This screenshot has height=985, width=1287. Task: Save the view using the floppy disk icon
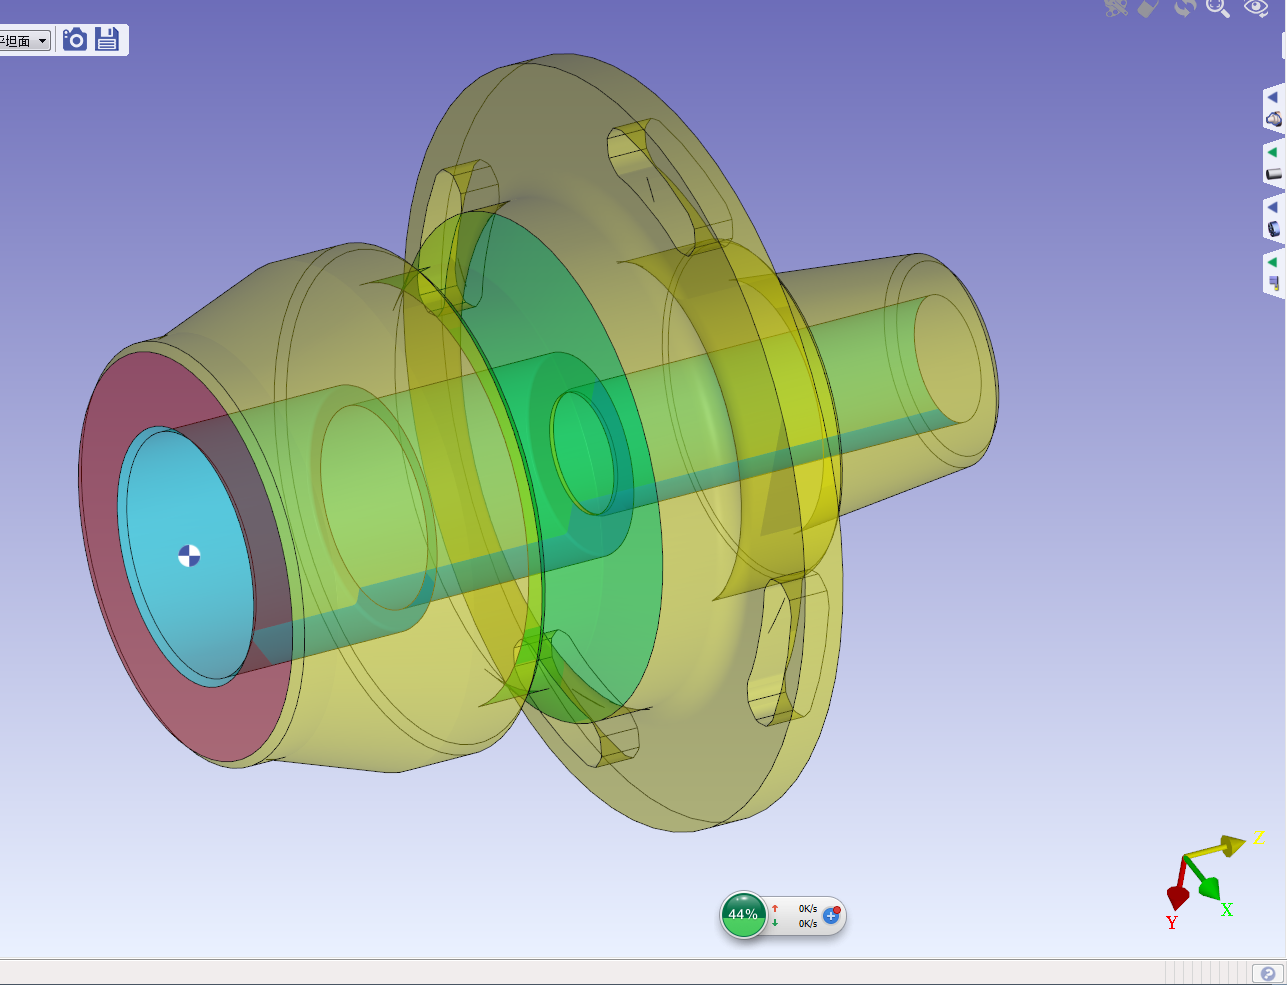tap(107, 39)
